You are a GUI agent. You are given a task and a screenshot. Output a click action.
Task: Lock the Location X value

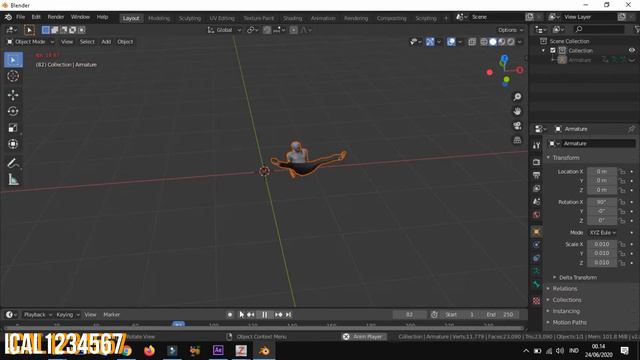(622, 172)
